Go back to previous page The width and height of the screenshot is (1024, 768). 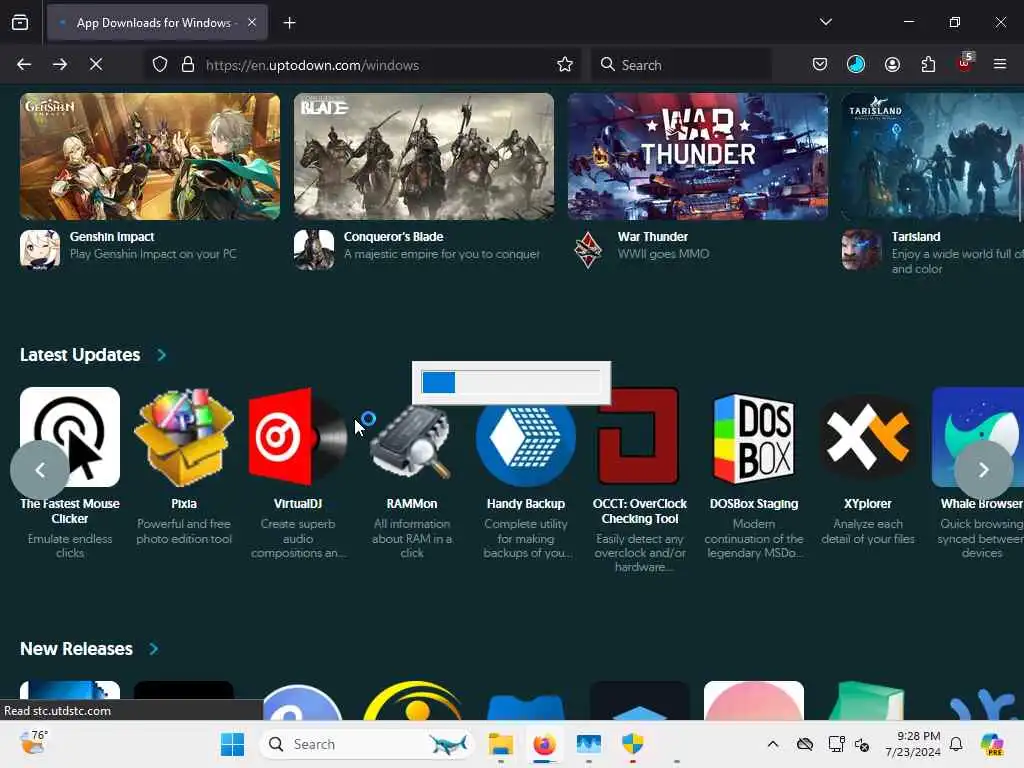coord(24,64)
